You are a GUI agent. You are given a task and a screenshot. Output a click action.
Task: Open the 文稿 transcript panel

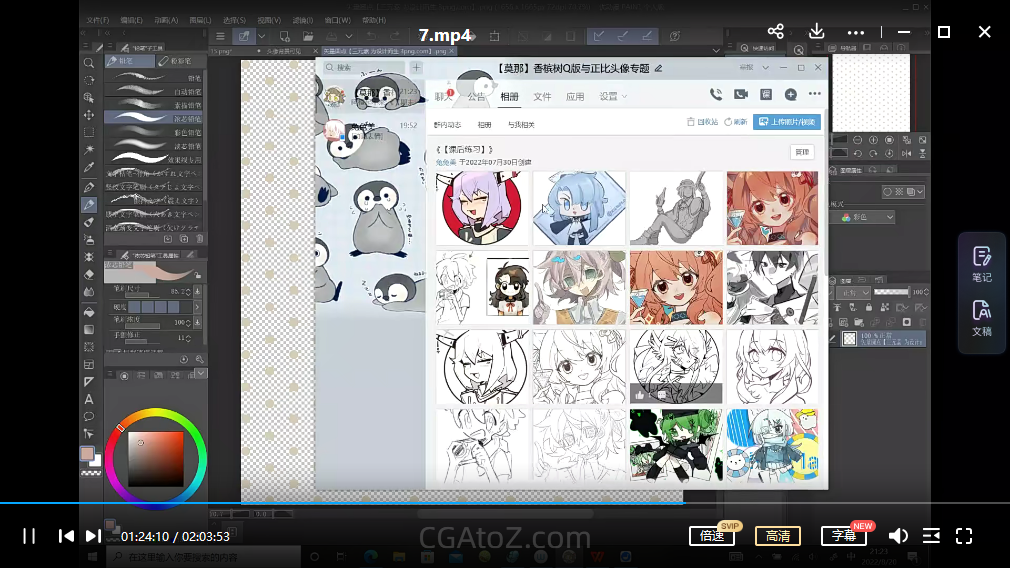(x=981, y=317)
